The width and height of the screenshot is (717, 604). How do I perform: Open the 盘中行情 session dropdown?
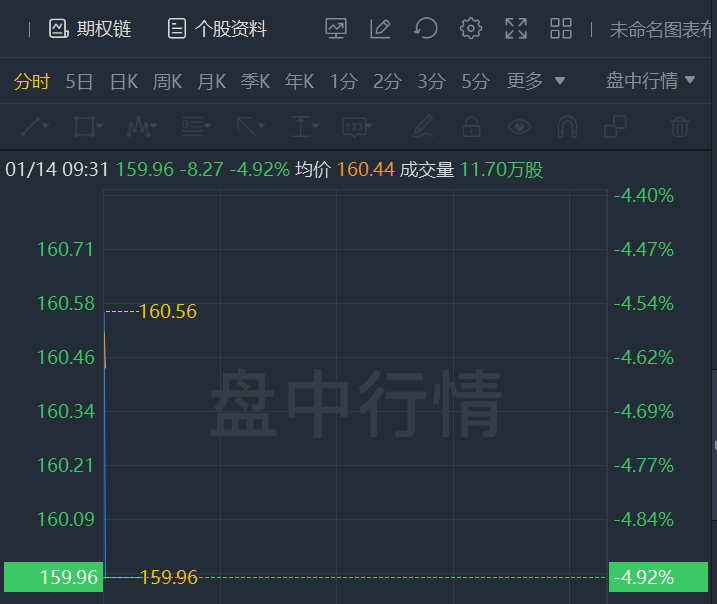650,80
